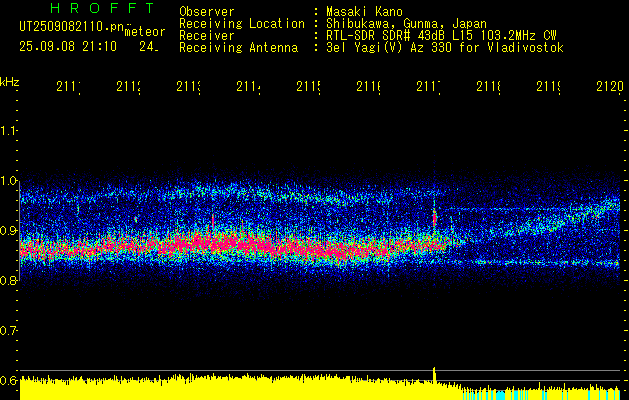629x400 pixels.
Task: Click the 2118 time axis marker
Action: click(489, 87)
